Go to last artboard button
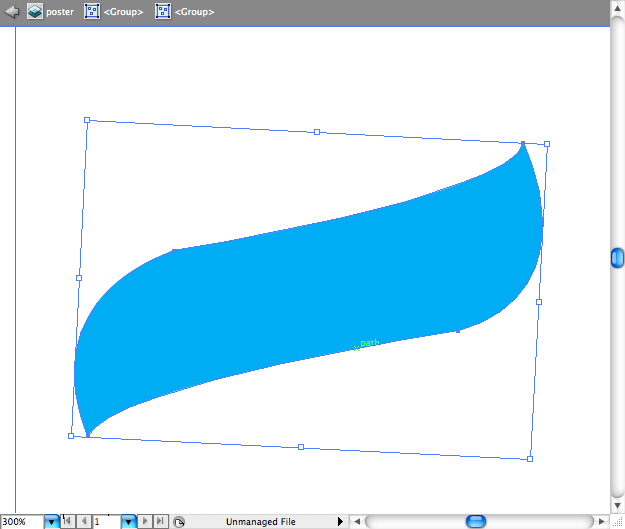Image resolution: width=625 pixels, height=529 pixels. tap(160, 521)
